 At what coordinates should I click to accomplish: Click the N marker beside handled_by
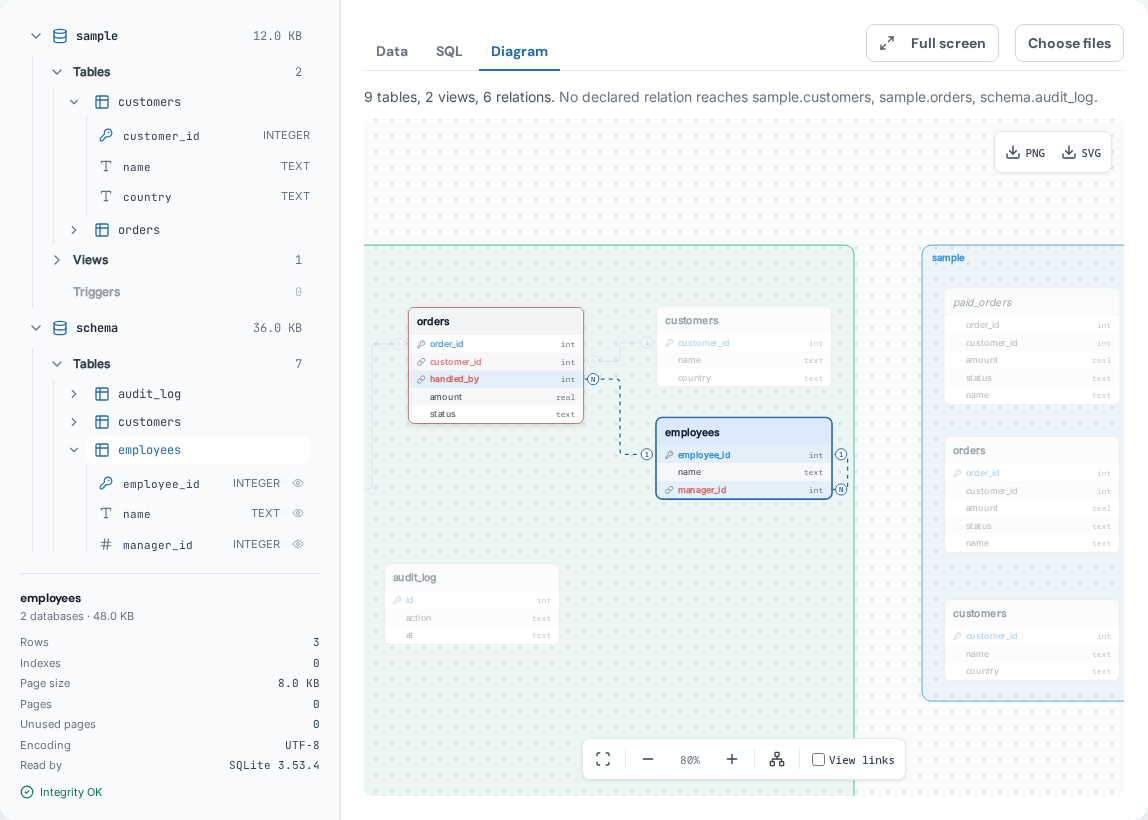pyautogui.click(x=593, y=379)
